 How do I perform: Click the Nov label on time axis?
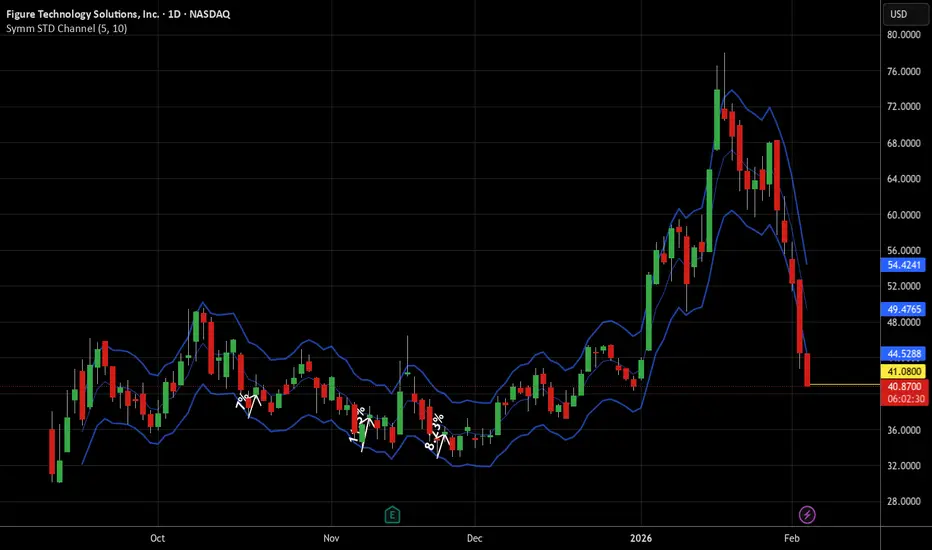331,538
